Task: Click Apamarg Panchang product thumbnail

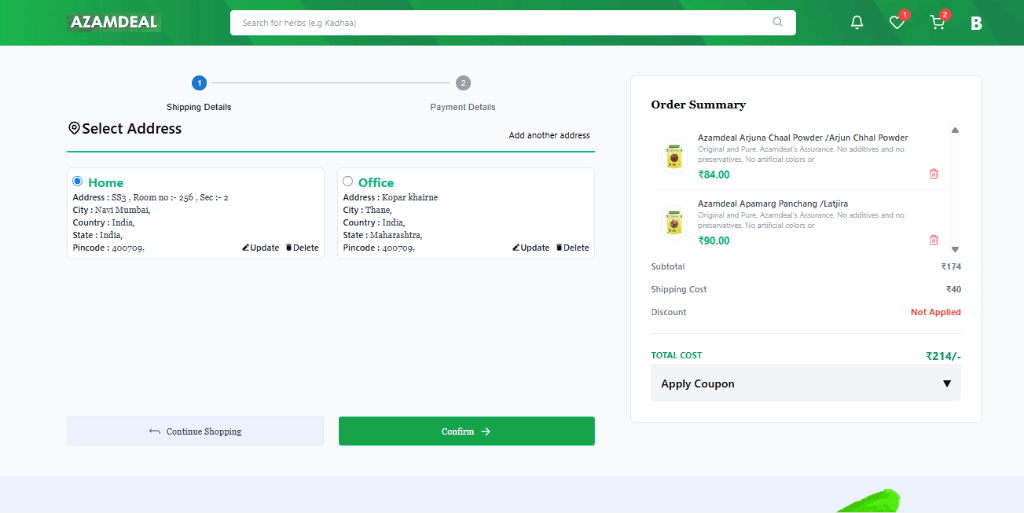Action: [x=673, y=223]
